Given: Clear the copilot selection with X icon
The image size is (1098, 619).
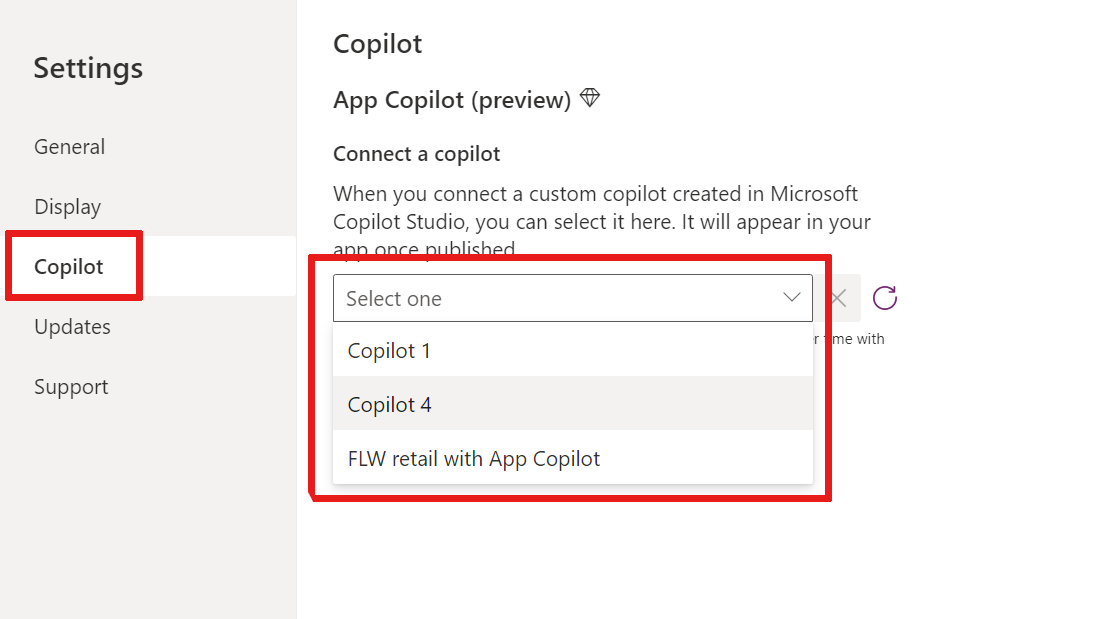Looking at the screenshot, I should pyautogui.click(x=838, y=298).
